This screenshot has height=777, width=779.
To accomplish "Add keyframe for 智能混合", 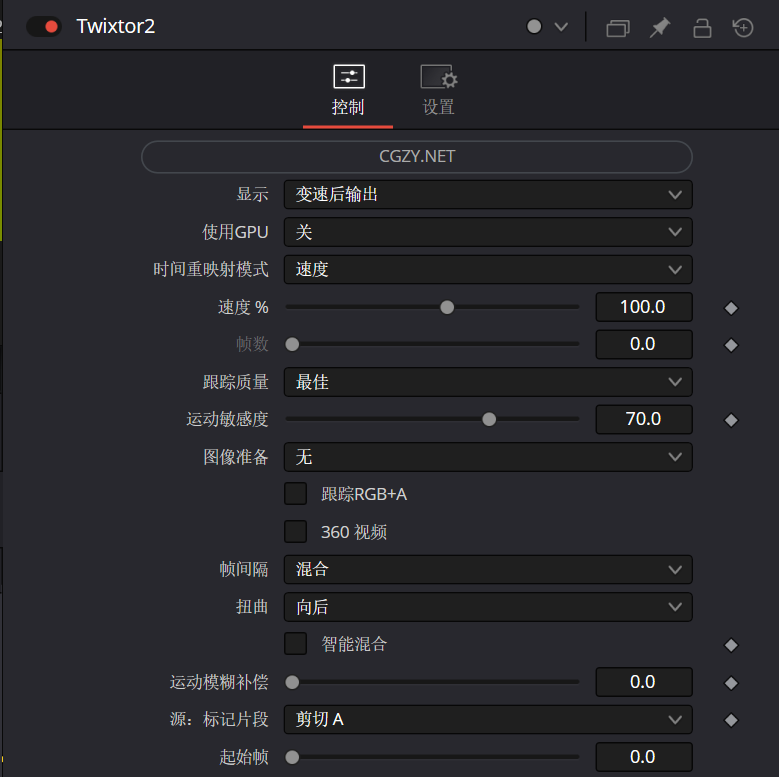I will pos(731,645).
